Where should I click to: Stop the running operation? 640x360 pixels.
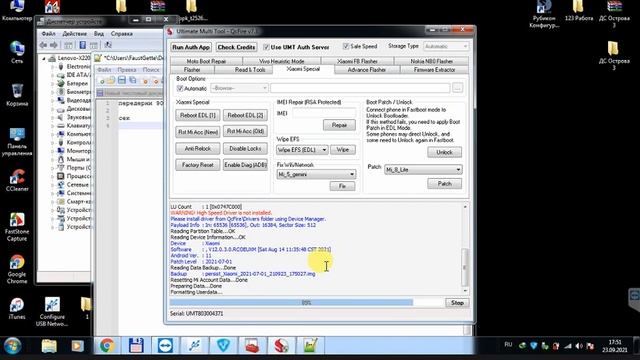point(457,303)
